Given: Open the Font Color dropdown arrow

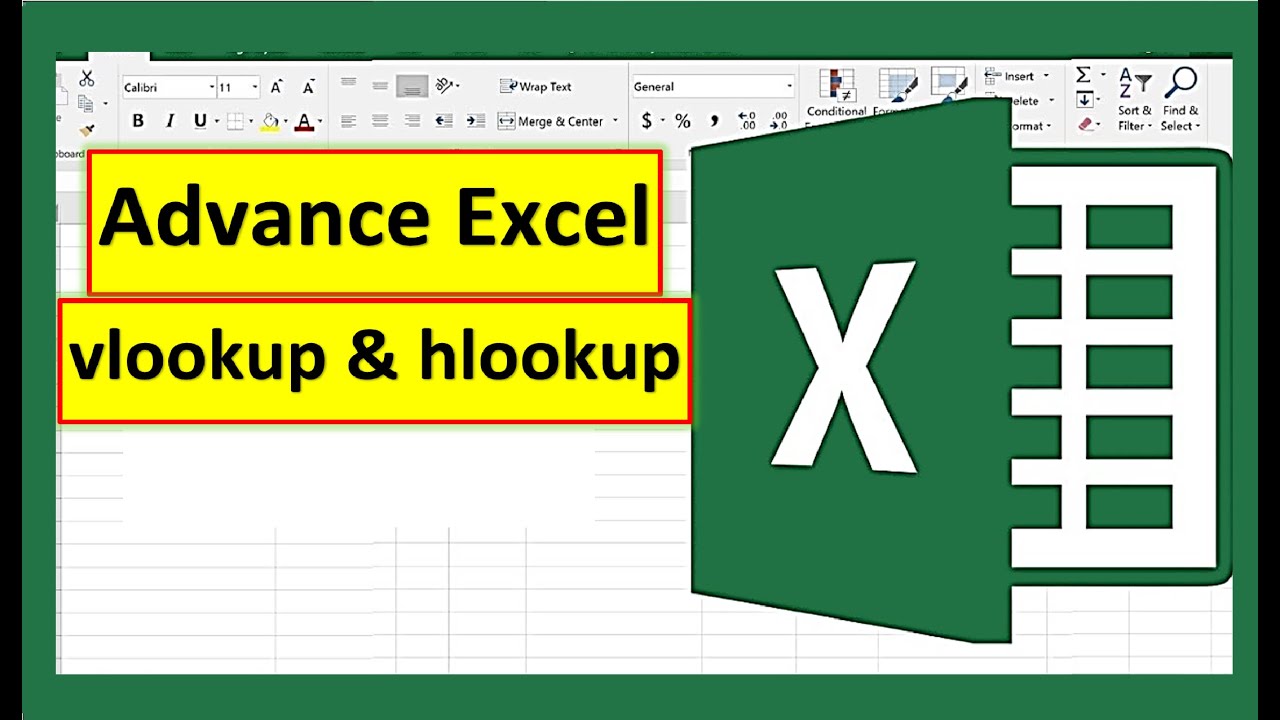Looking at the screenshot, I should click(319, 122).
